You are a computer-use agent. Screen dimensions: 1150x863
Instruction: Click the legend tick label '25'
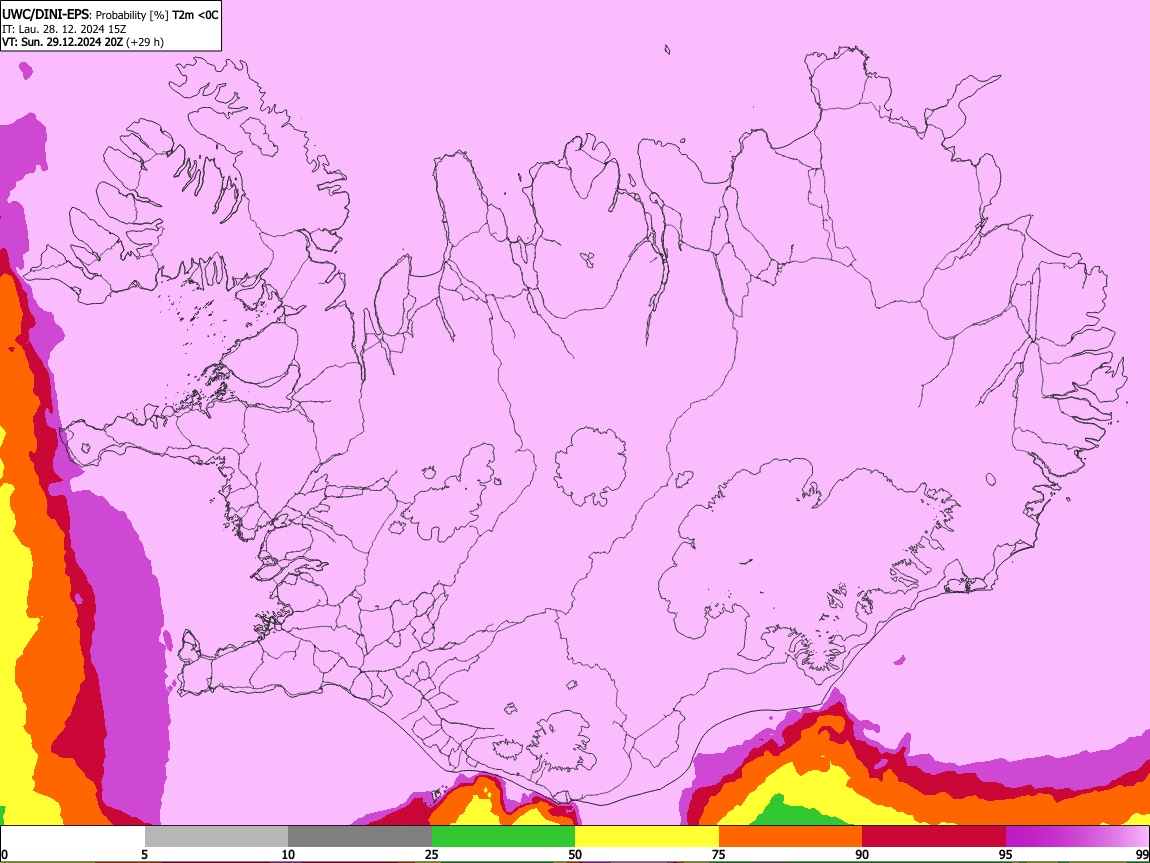pyautogui.click(x=432, y=854)
